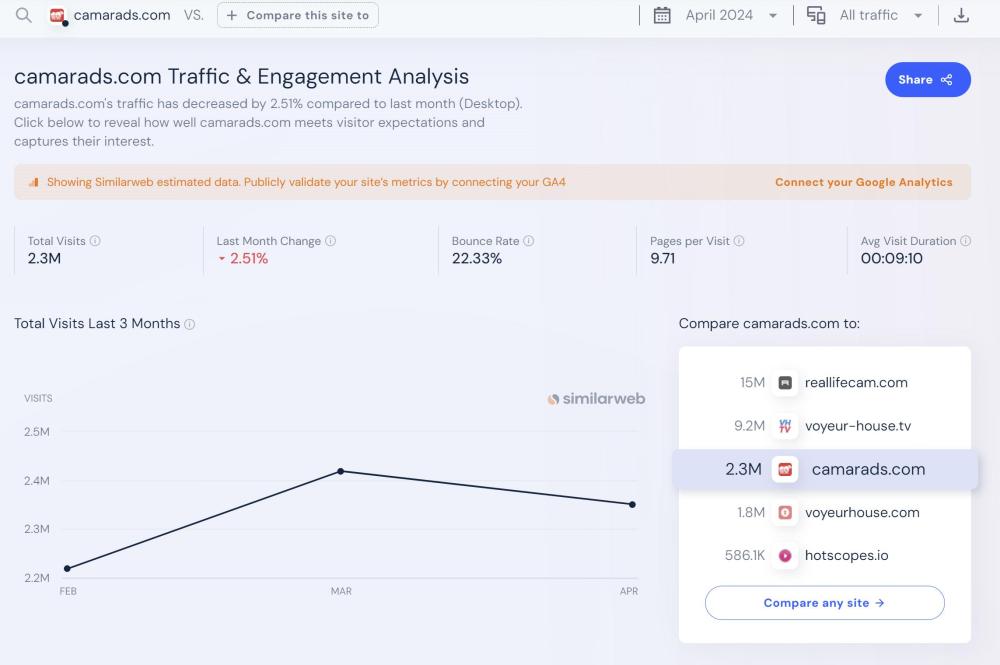Select reallifecam.com in the compare list
The width and height of the screenshot is (1000, 665).
point(855,382)
